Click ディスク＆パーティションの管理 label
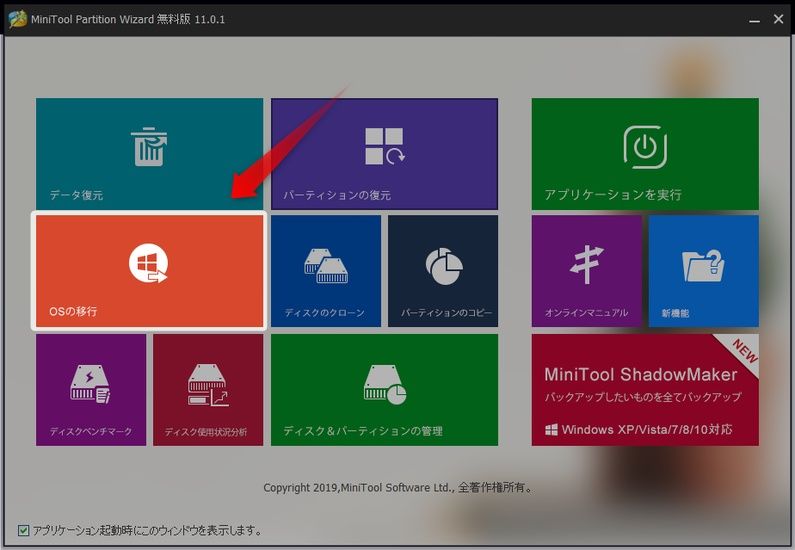This screenshot has height=550, width=795. (x=363, y=431)
